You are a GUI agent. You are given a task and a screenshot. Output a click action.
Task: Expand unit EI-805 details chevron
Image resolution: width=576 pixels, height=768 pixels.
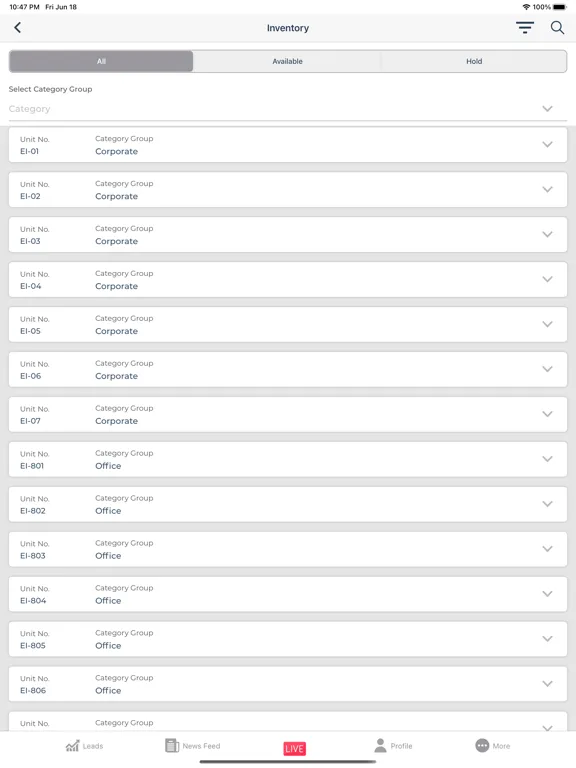547,639
